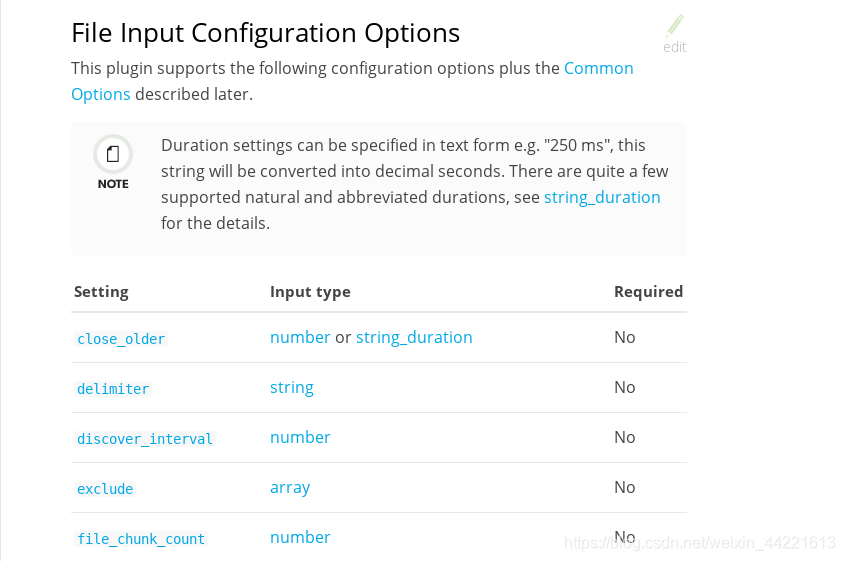Click the string input type link
Image resolution: width=845 pixels, height=561 pixels.
point(292,387)
